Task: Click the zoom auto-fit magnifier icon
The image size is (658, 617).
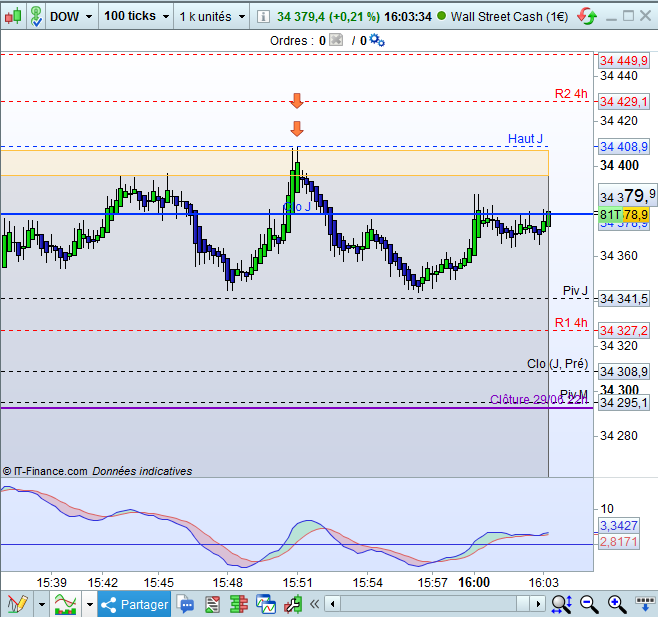Action: click(x=561, y=604)
